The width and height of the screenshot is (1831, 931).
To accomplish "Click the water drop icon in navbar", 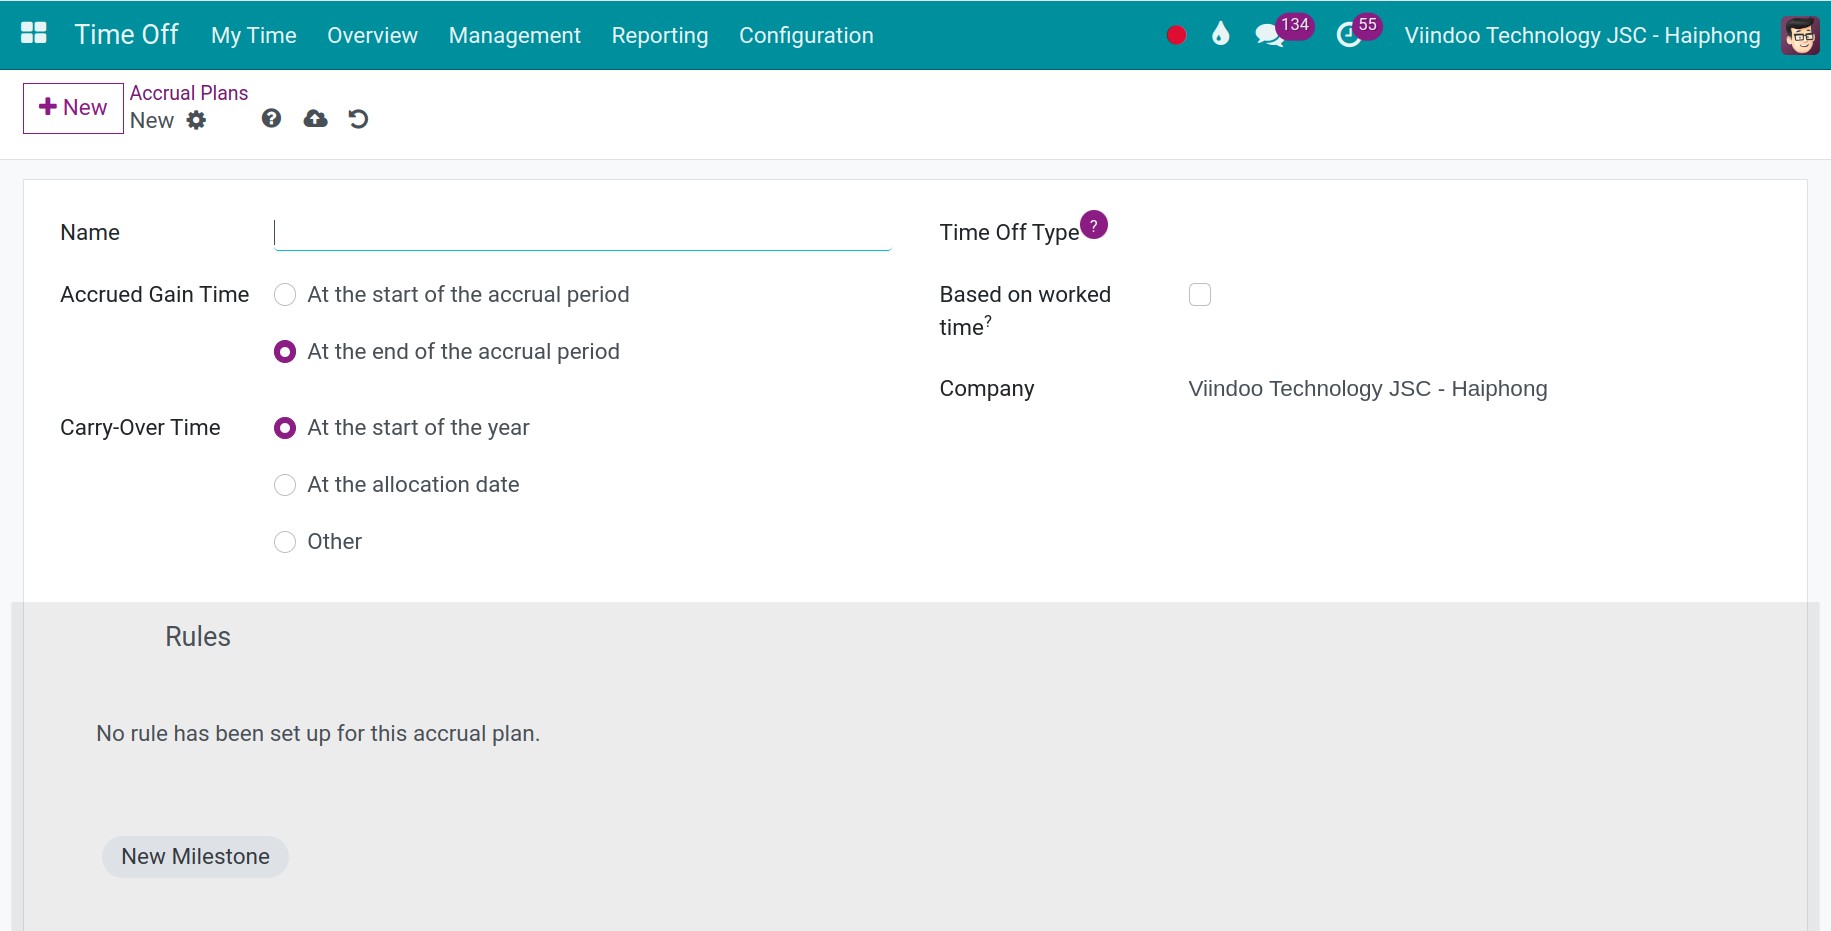I will click(x=1220, y=34).
